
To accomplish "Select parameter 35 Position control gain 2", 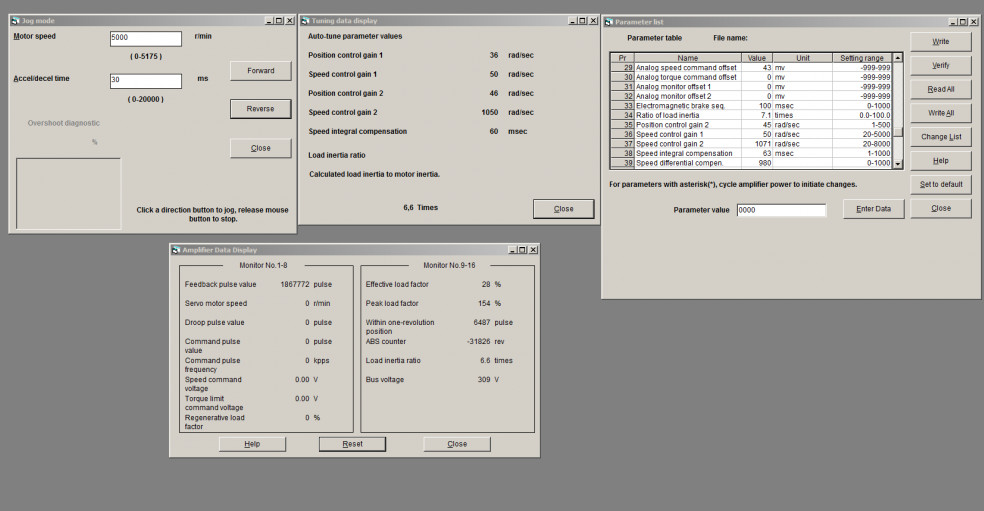I will (x=751, y=125).
